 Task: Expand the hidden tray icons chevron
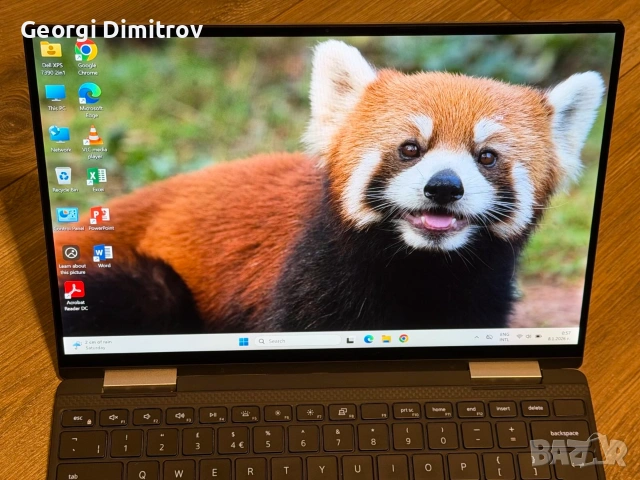pyautogui.click(x=476, y=337)
